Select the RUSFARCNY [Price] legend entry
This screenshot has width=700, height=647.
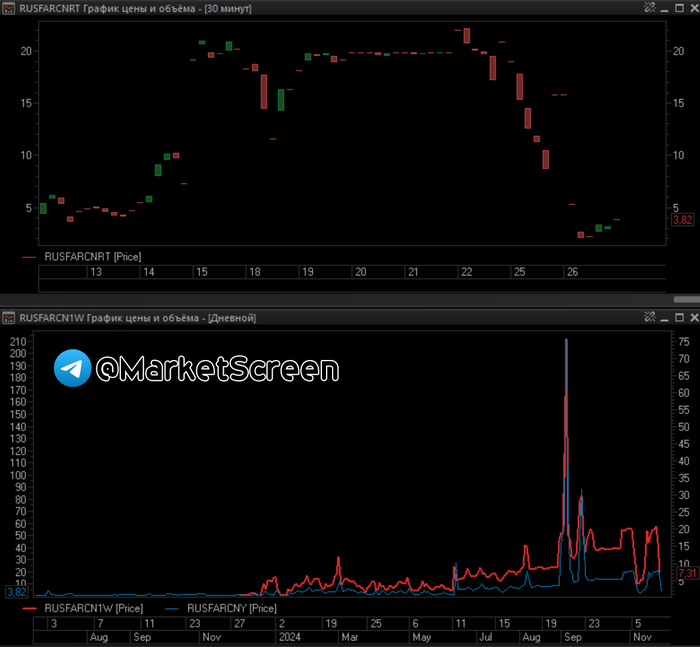[232, 608]
